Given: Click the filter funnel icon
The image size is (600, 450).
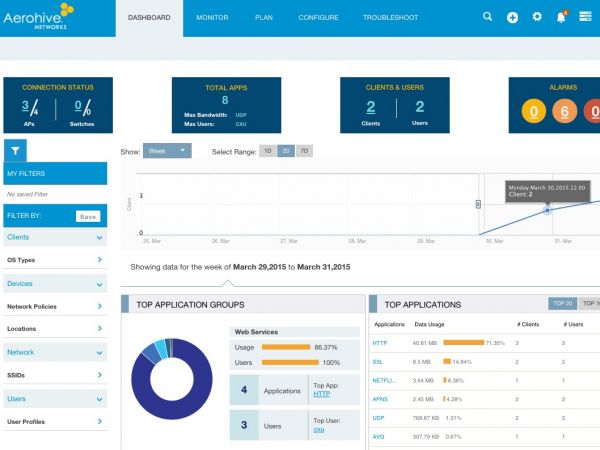Looking at the screenshot, I should 15,150.
